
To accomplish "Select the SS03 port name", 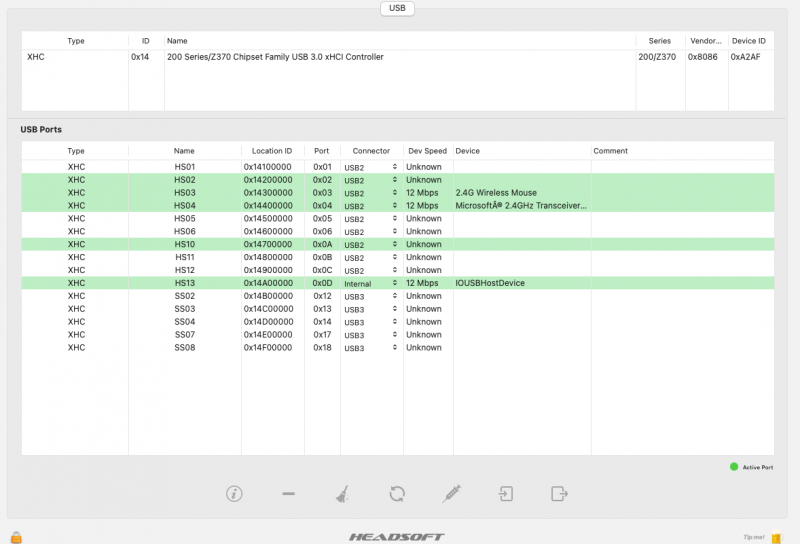I will 185,309.
